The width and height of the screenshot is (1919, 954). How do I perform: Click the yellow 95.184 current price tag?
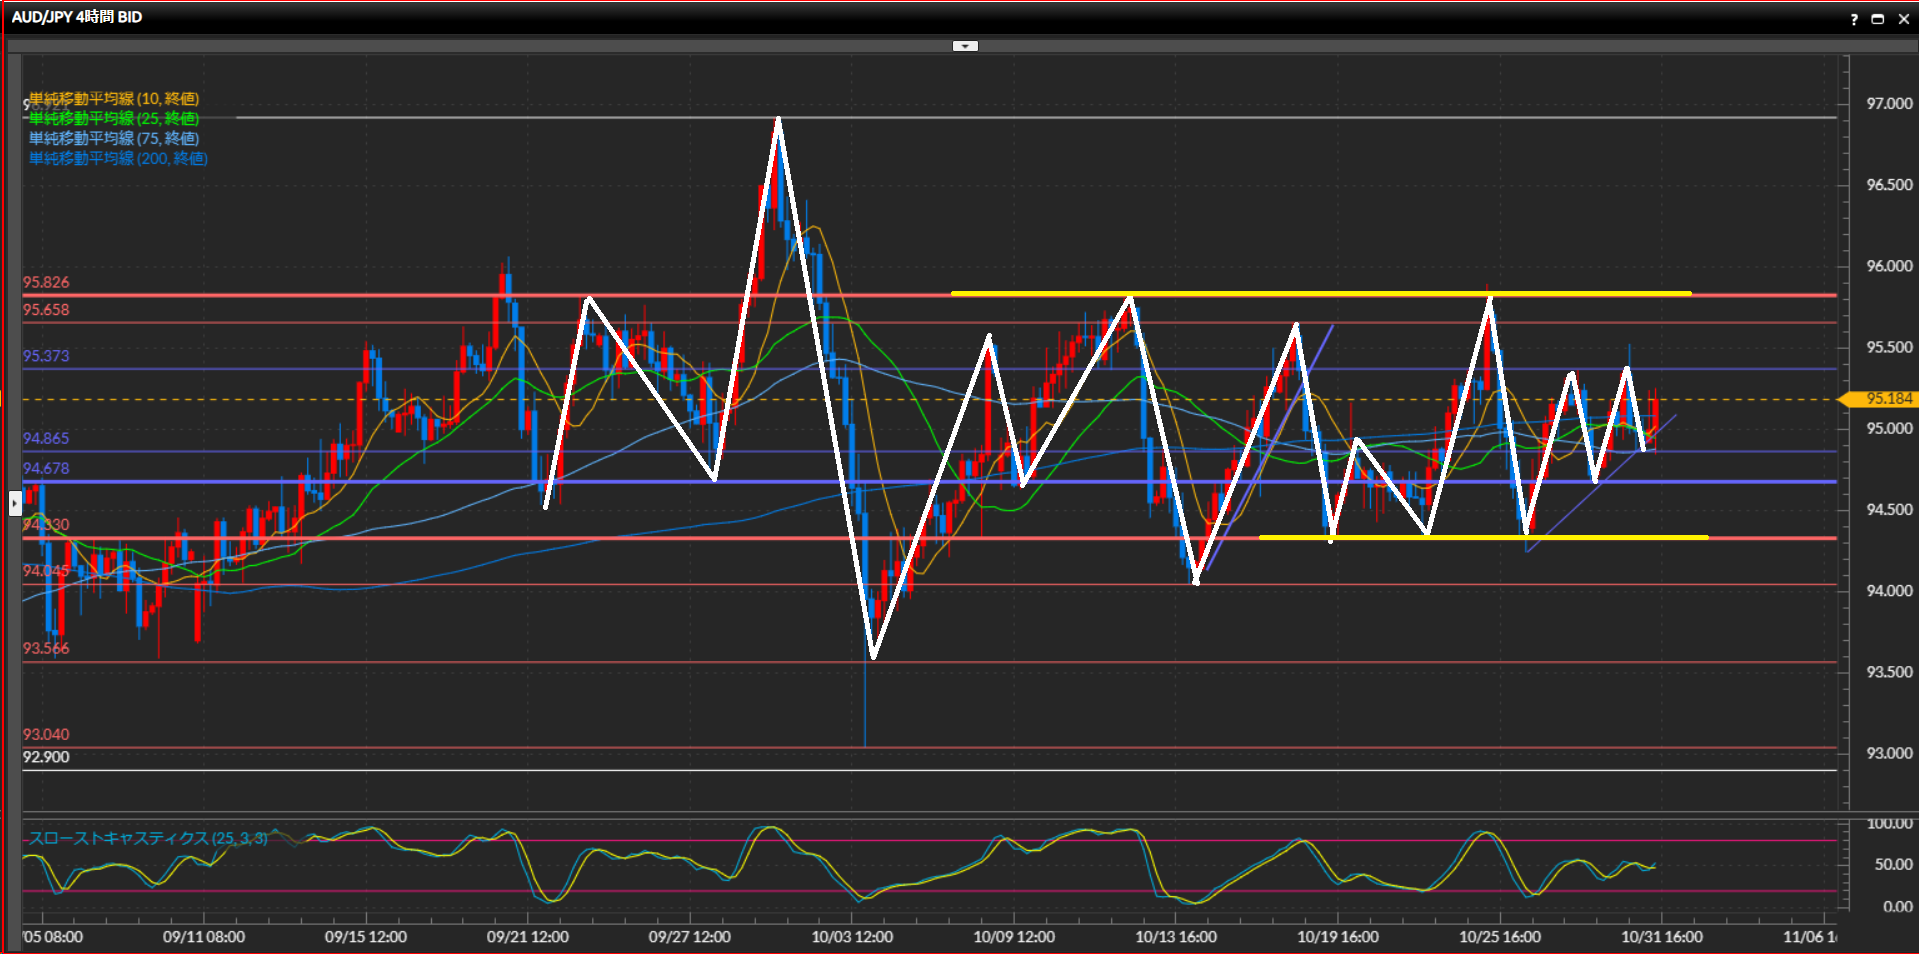coord(1886,398)
